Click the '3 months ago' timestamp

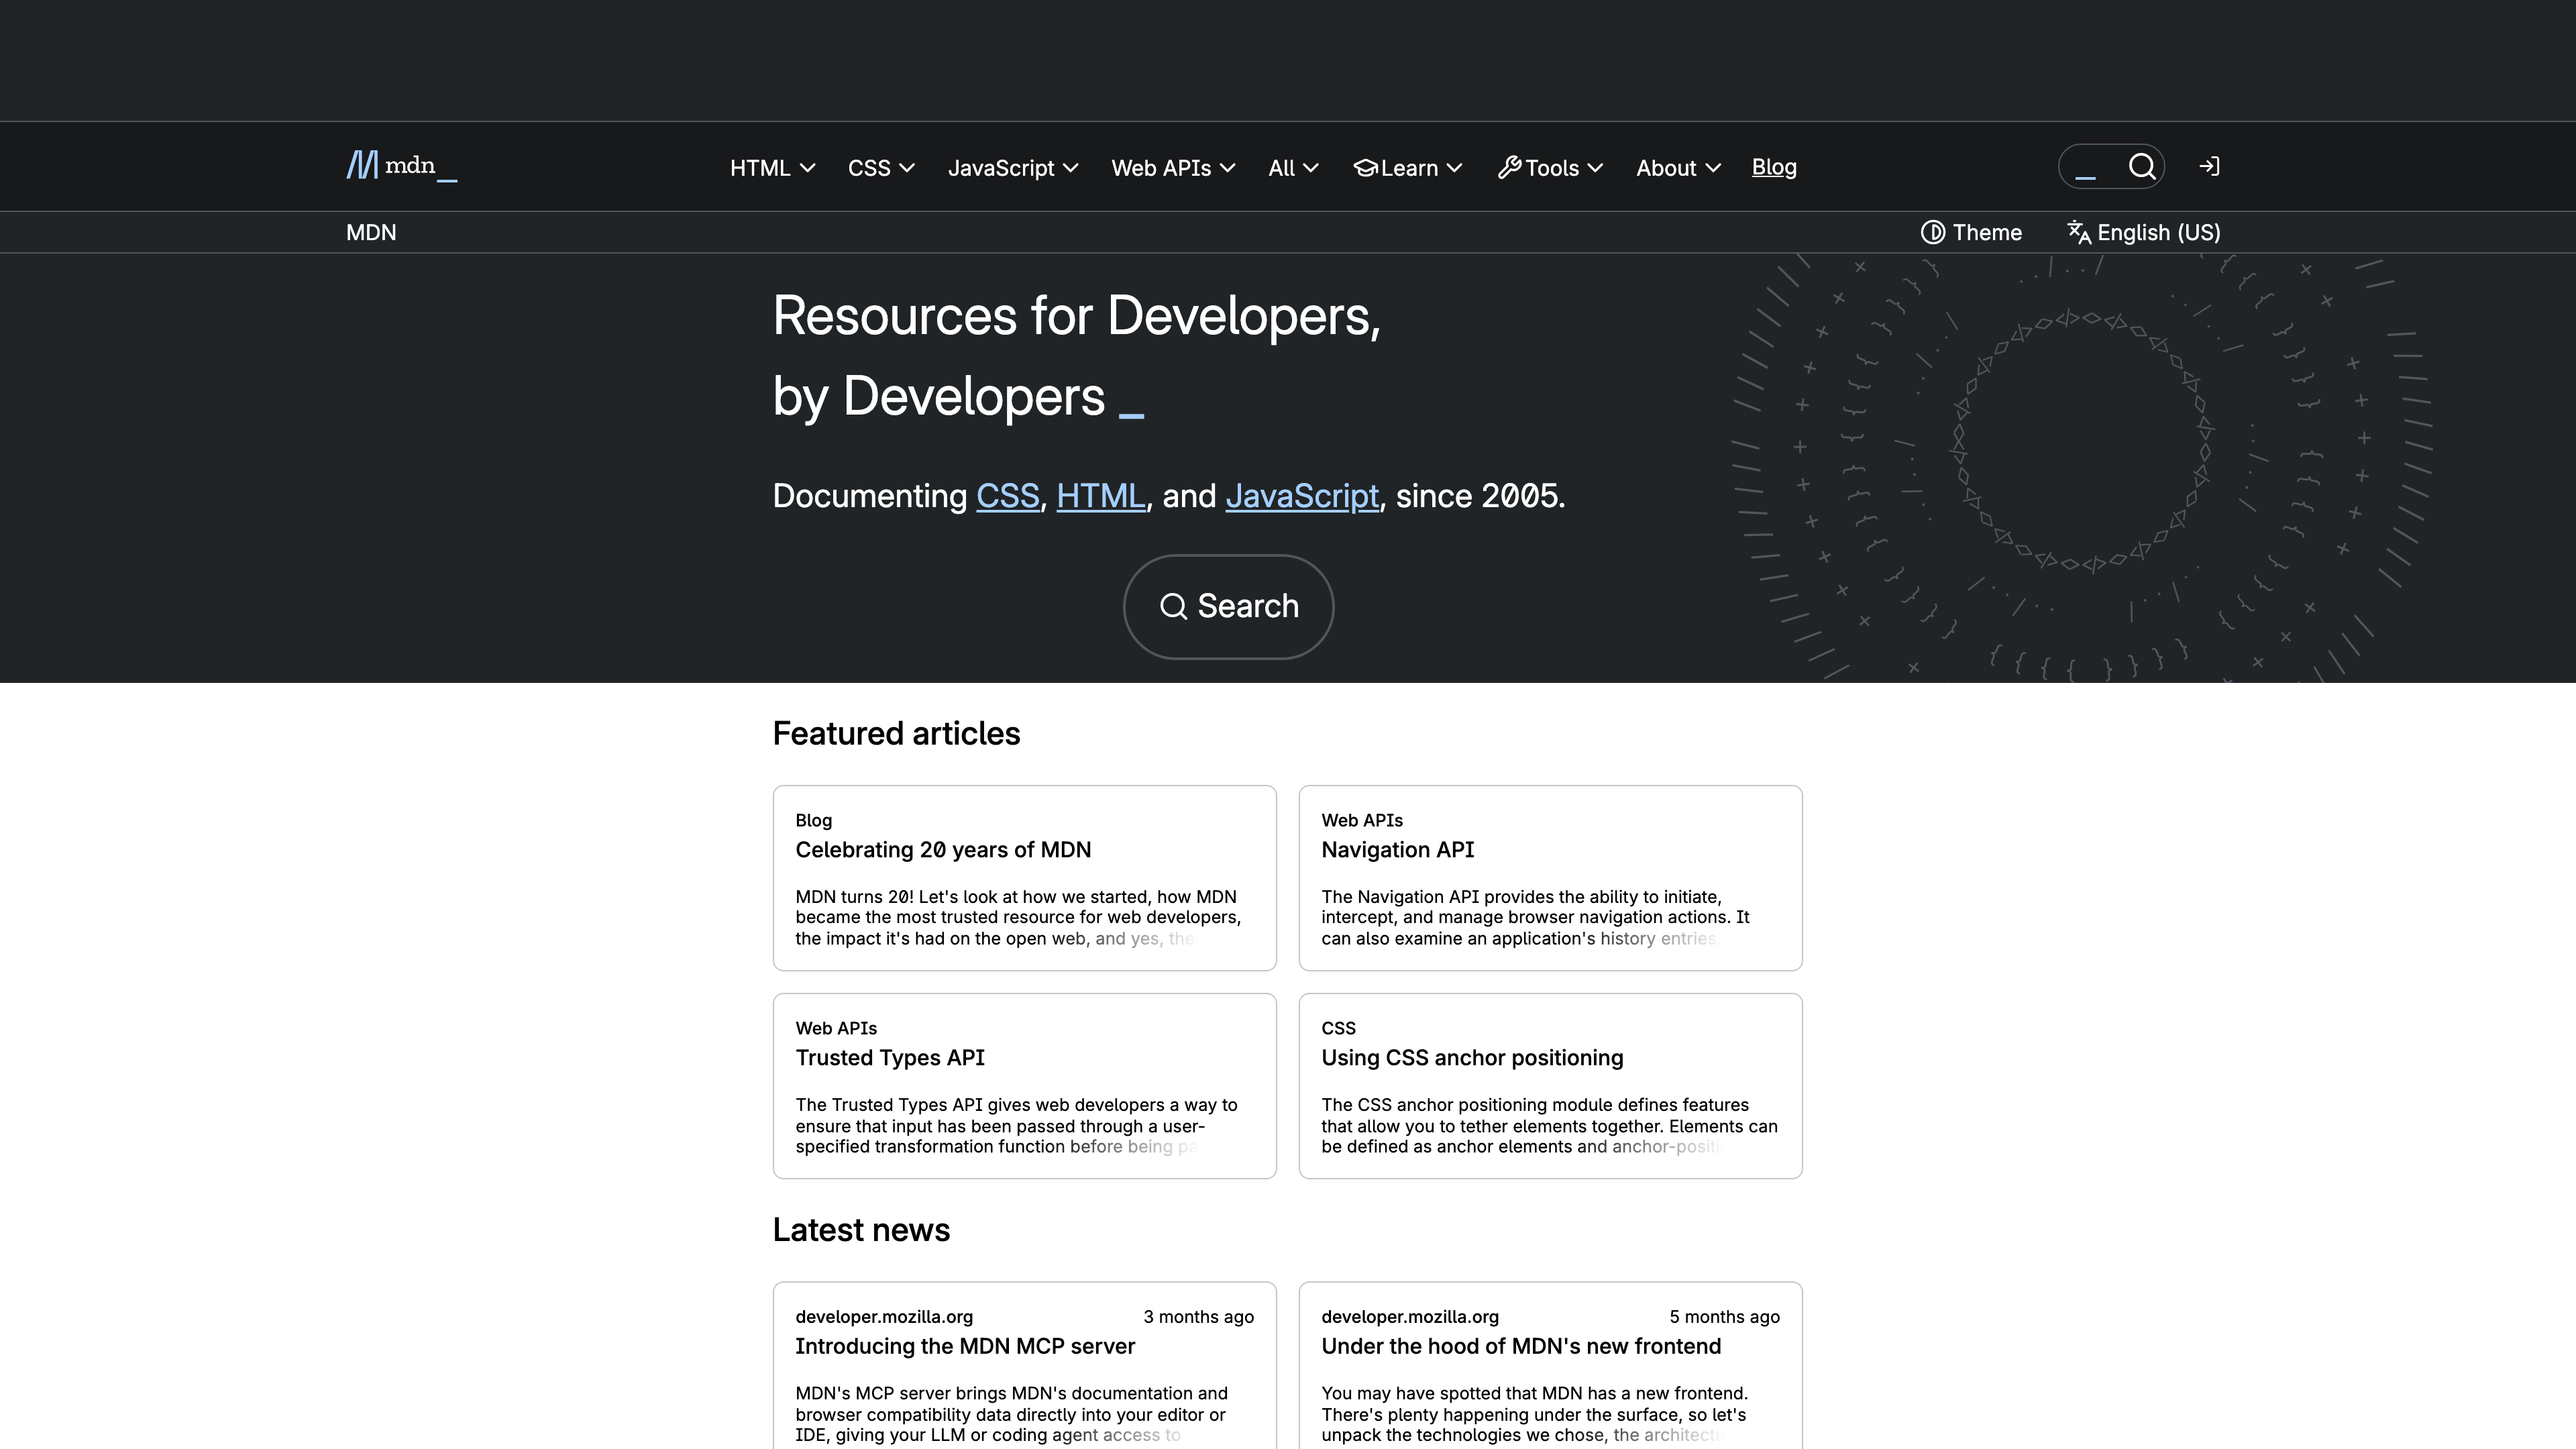click(x=1198, y=1317)
